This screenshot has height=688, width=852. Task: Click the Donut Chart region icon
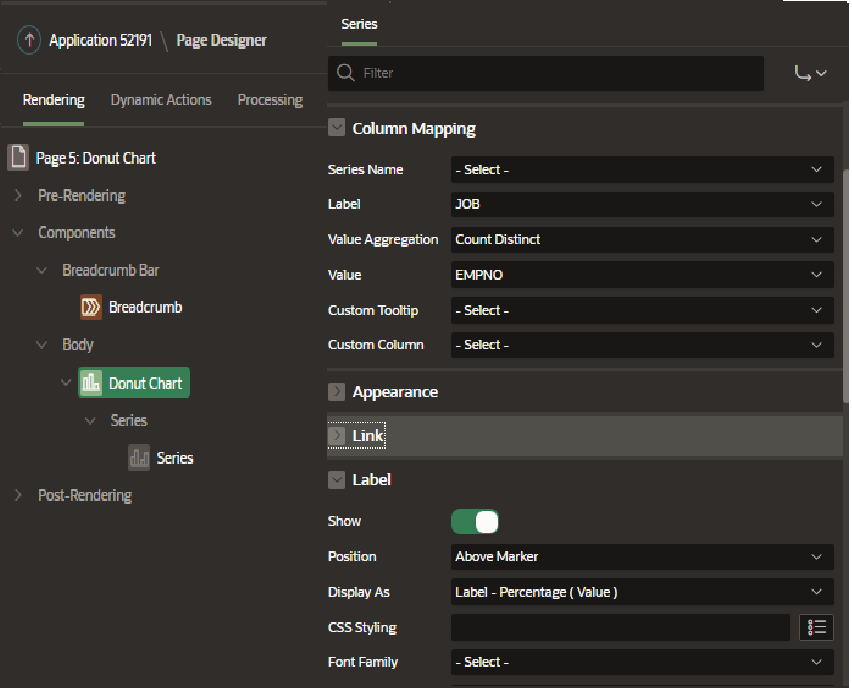(91, 383)
